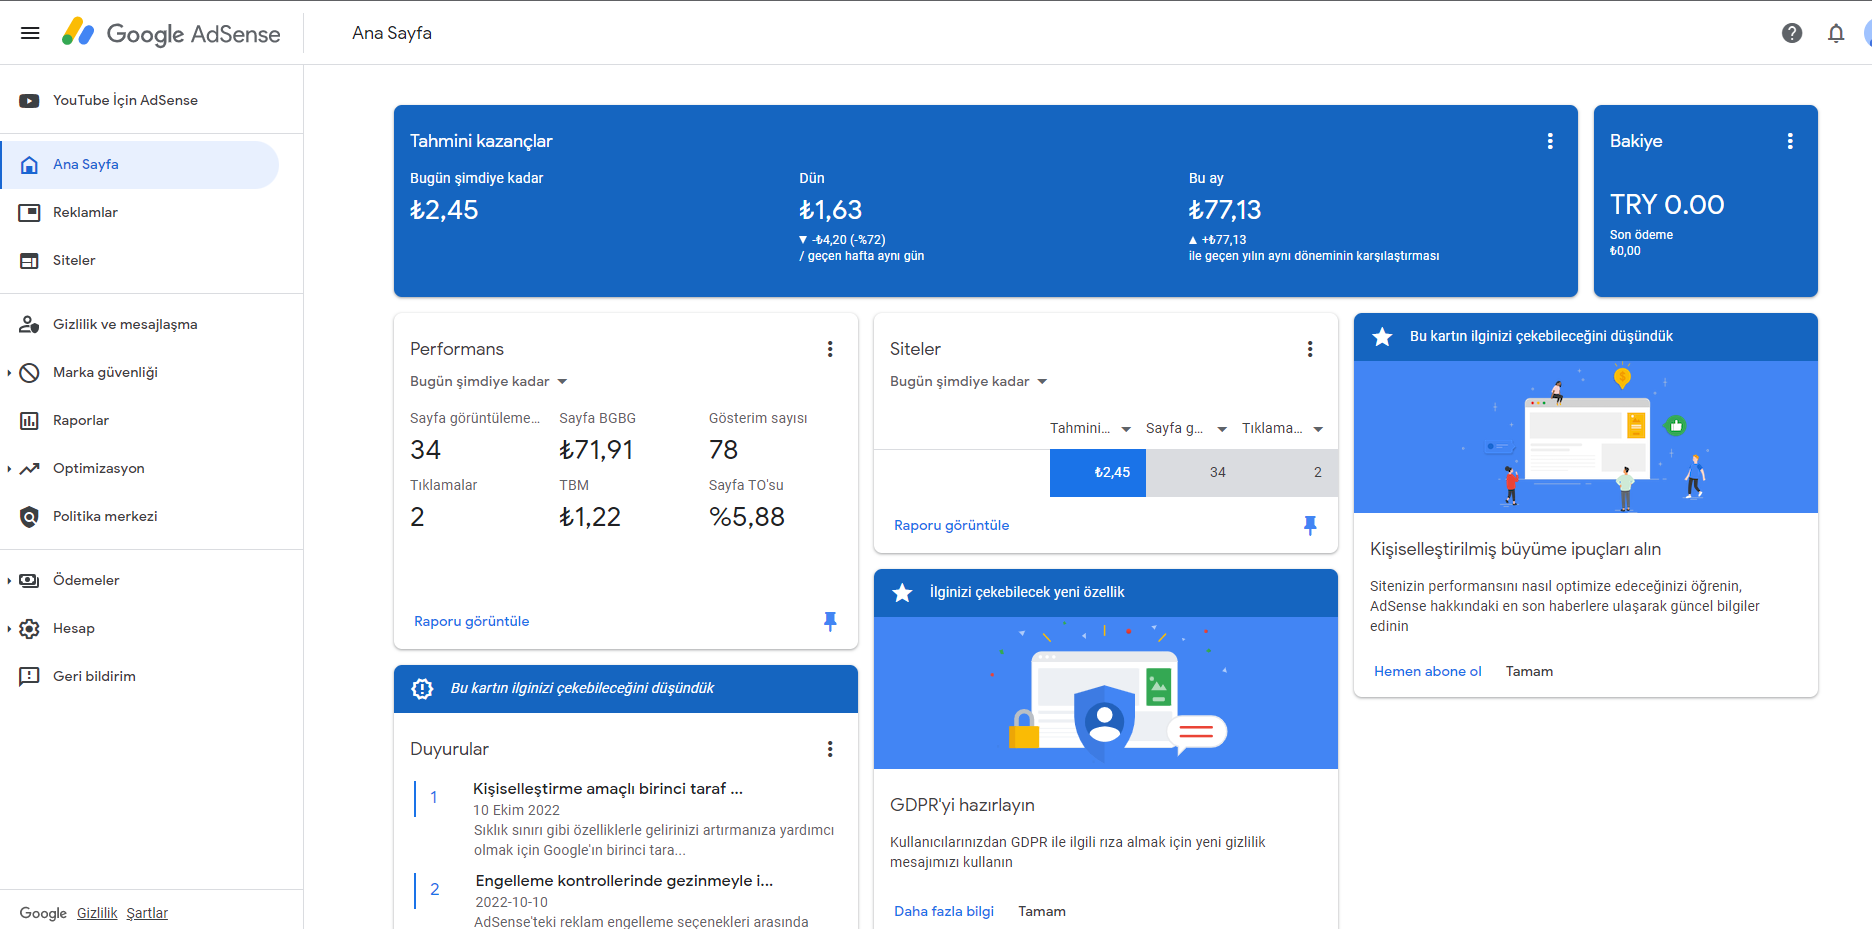Open the notifications bell

pyautogui.click(x=1836, y=33)
